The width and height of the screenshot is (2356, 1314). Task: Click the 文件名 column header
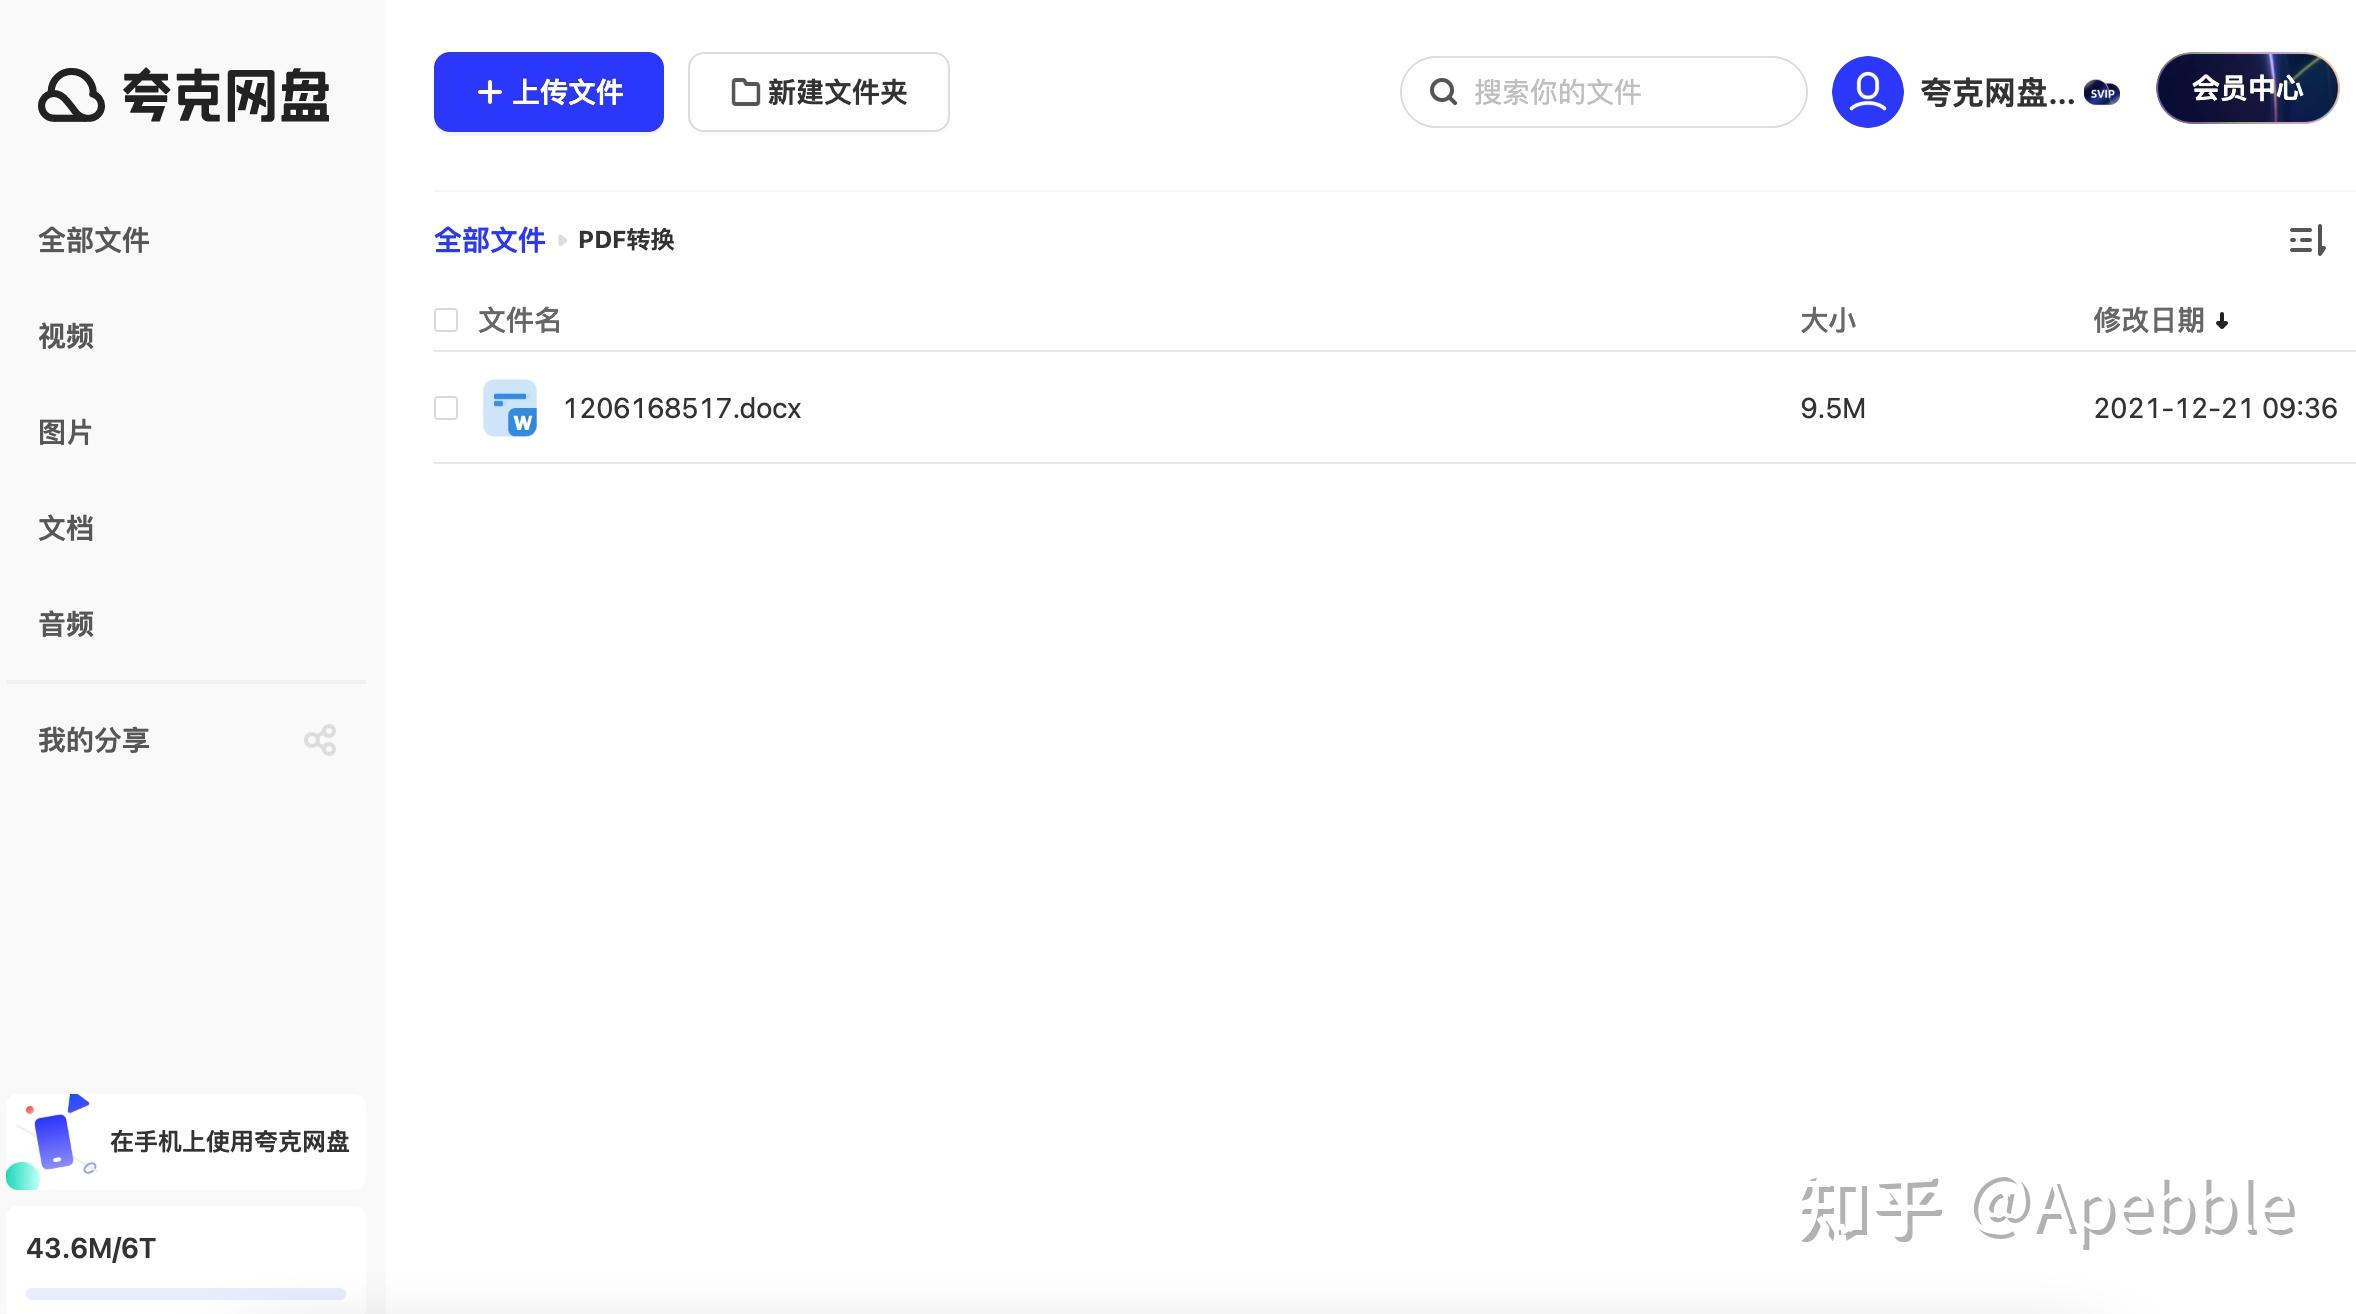[x=520, y=320]
